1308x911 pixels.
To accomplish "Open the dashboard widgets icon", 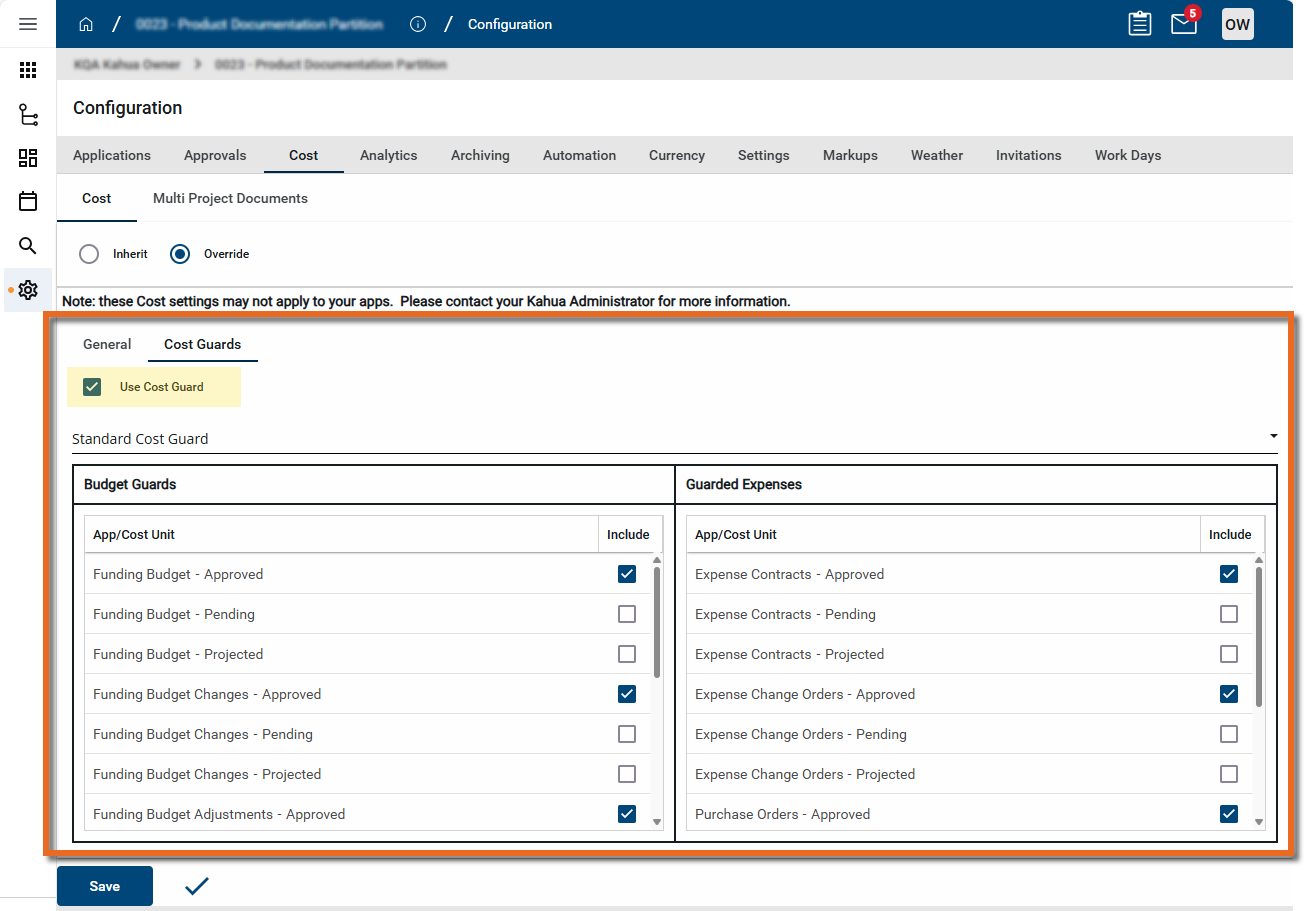I will (28, 158).
